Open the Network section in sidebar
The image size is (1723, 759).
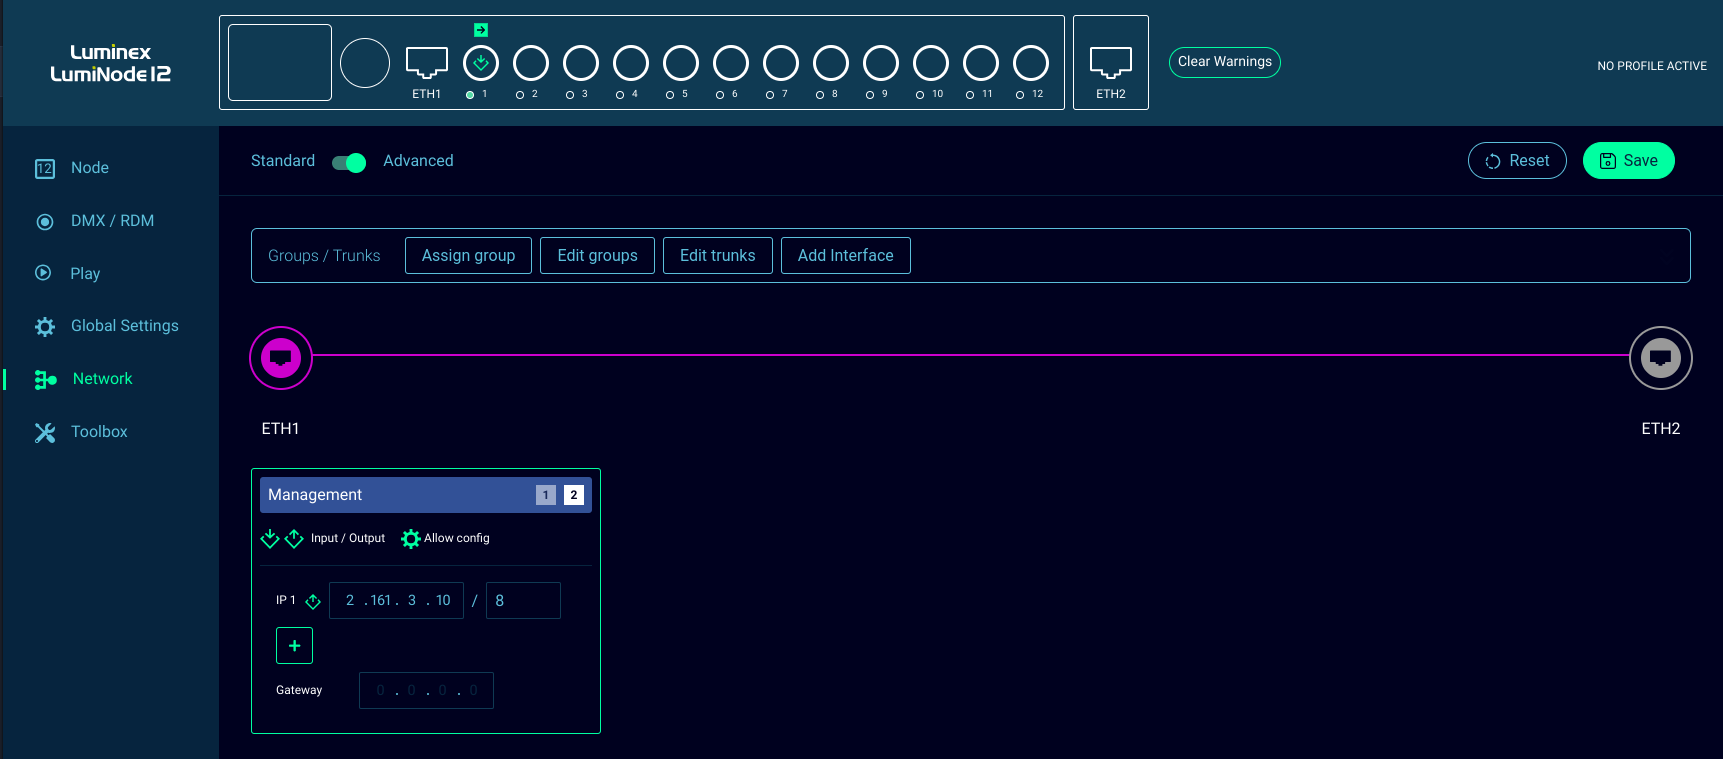[x=102, y=379]
